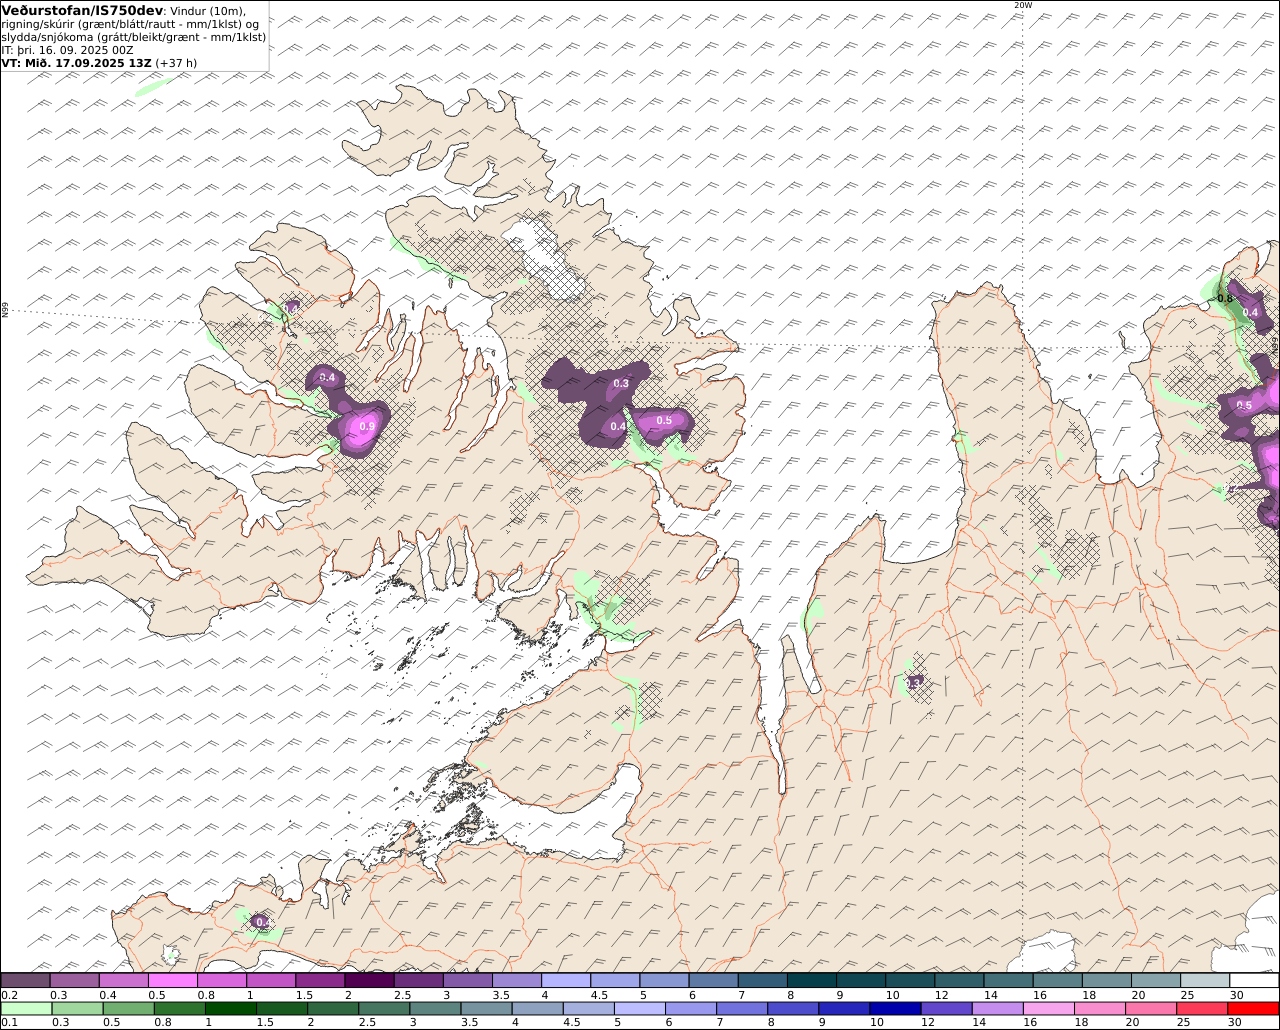
Task: Click the lavender 14 swatch in lower legend row
Action: click(x=997, y=1008)
